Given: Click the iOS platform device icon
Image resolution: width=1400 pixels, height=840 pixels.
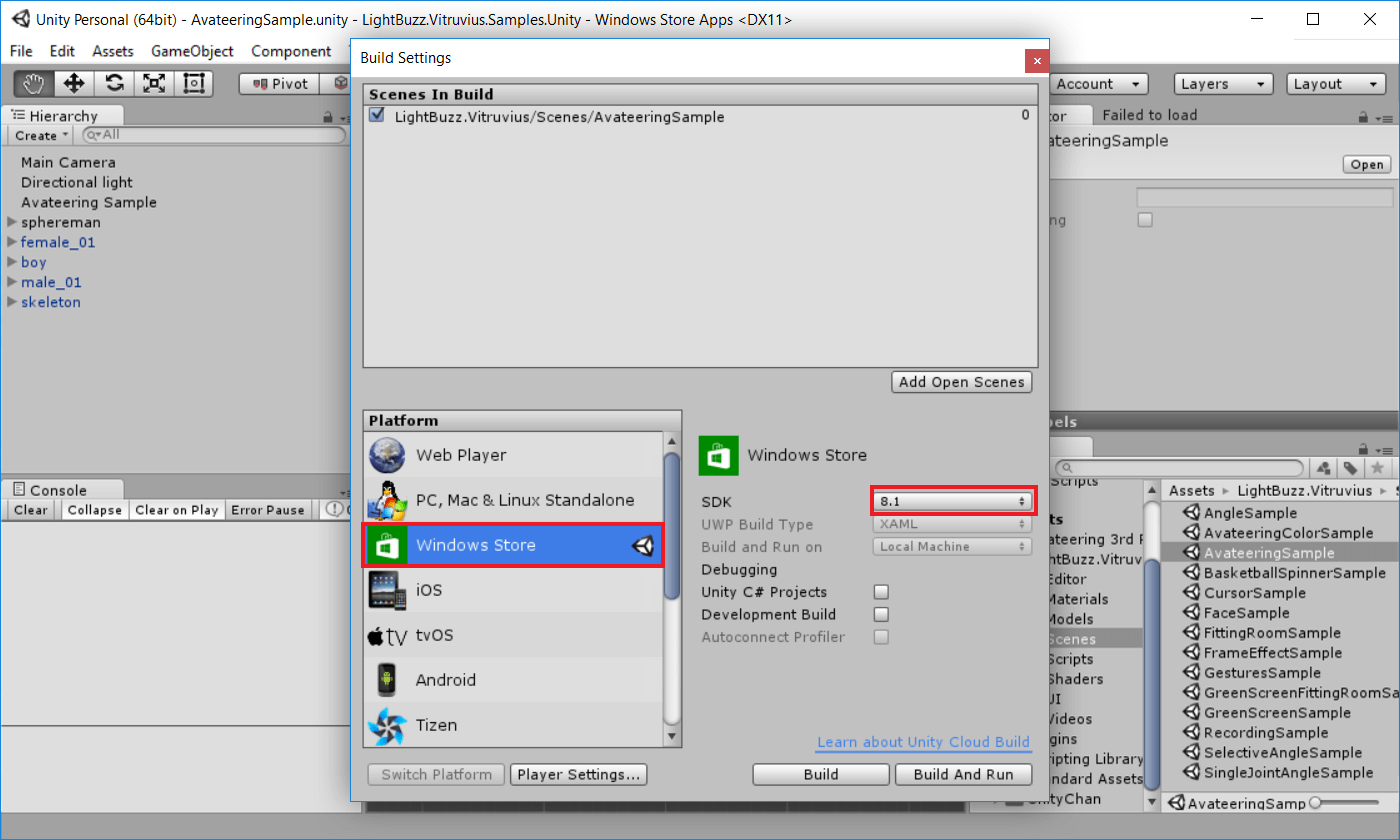Looking at the screenshot, I should tap(386, 590).
